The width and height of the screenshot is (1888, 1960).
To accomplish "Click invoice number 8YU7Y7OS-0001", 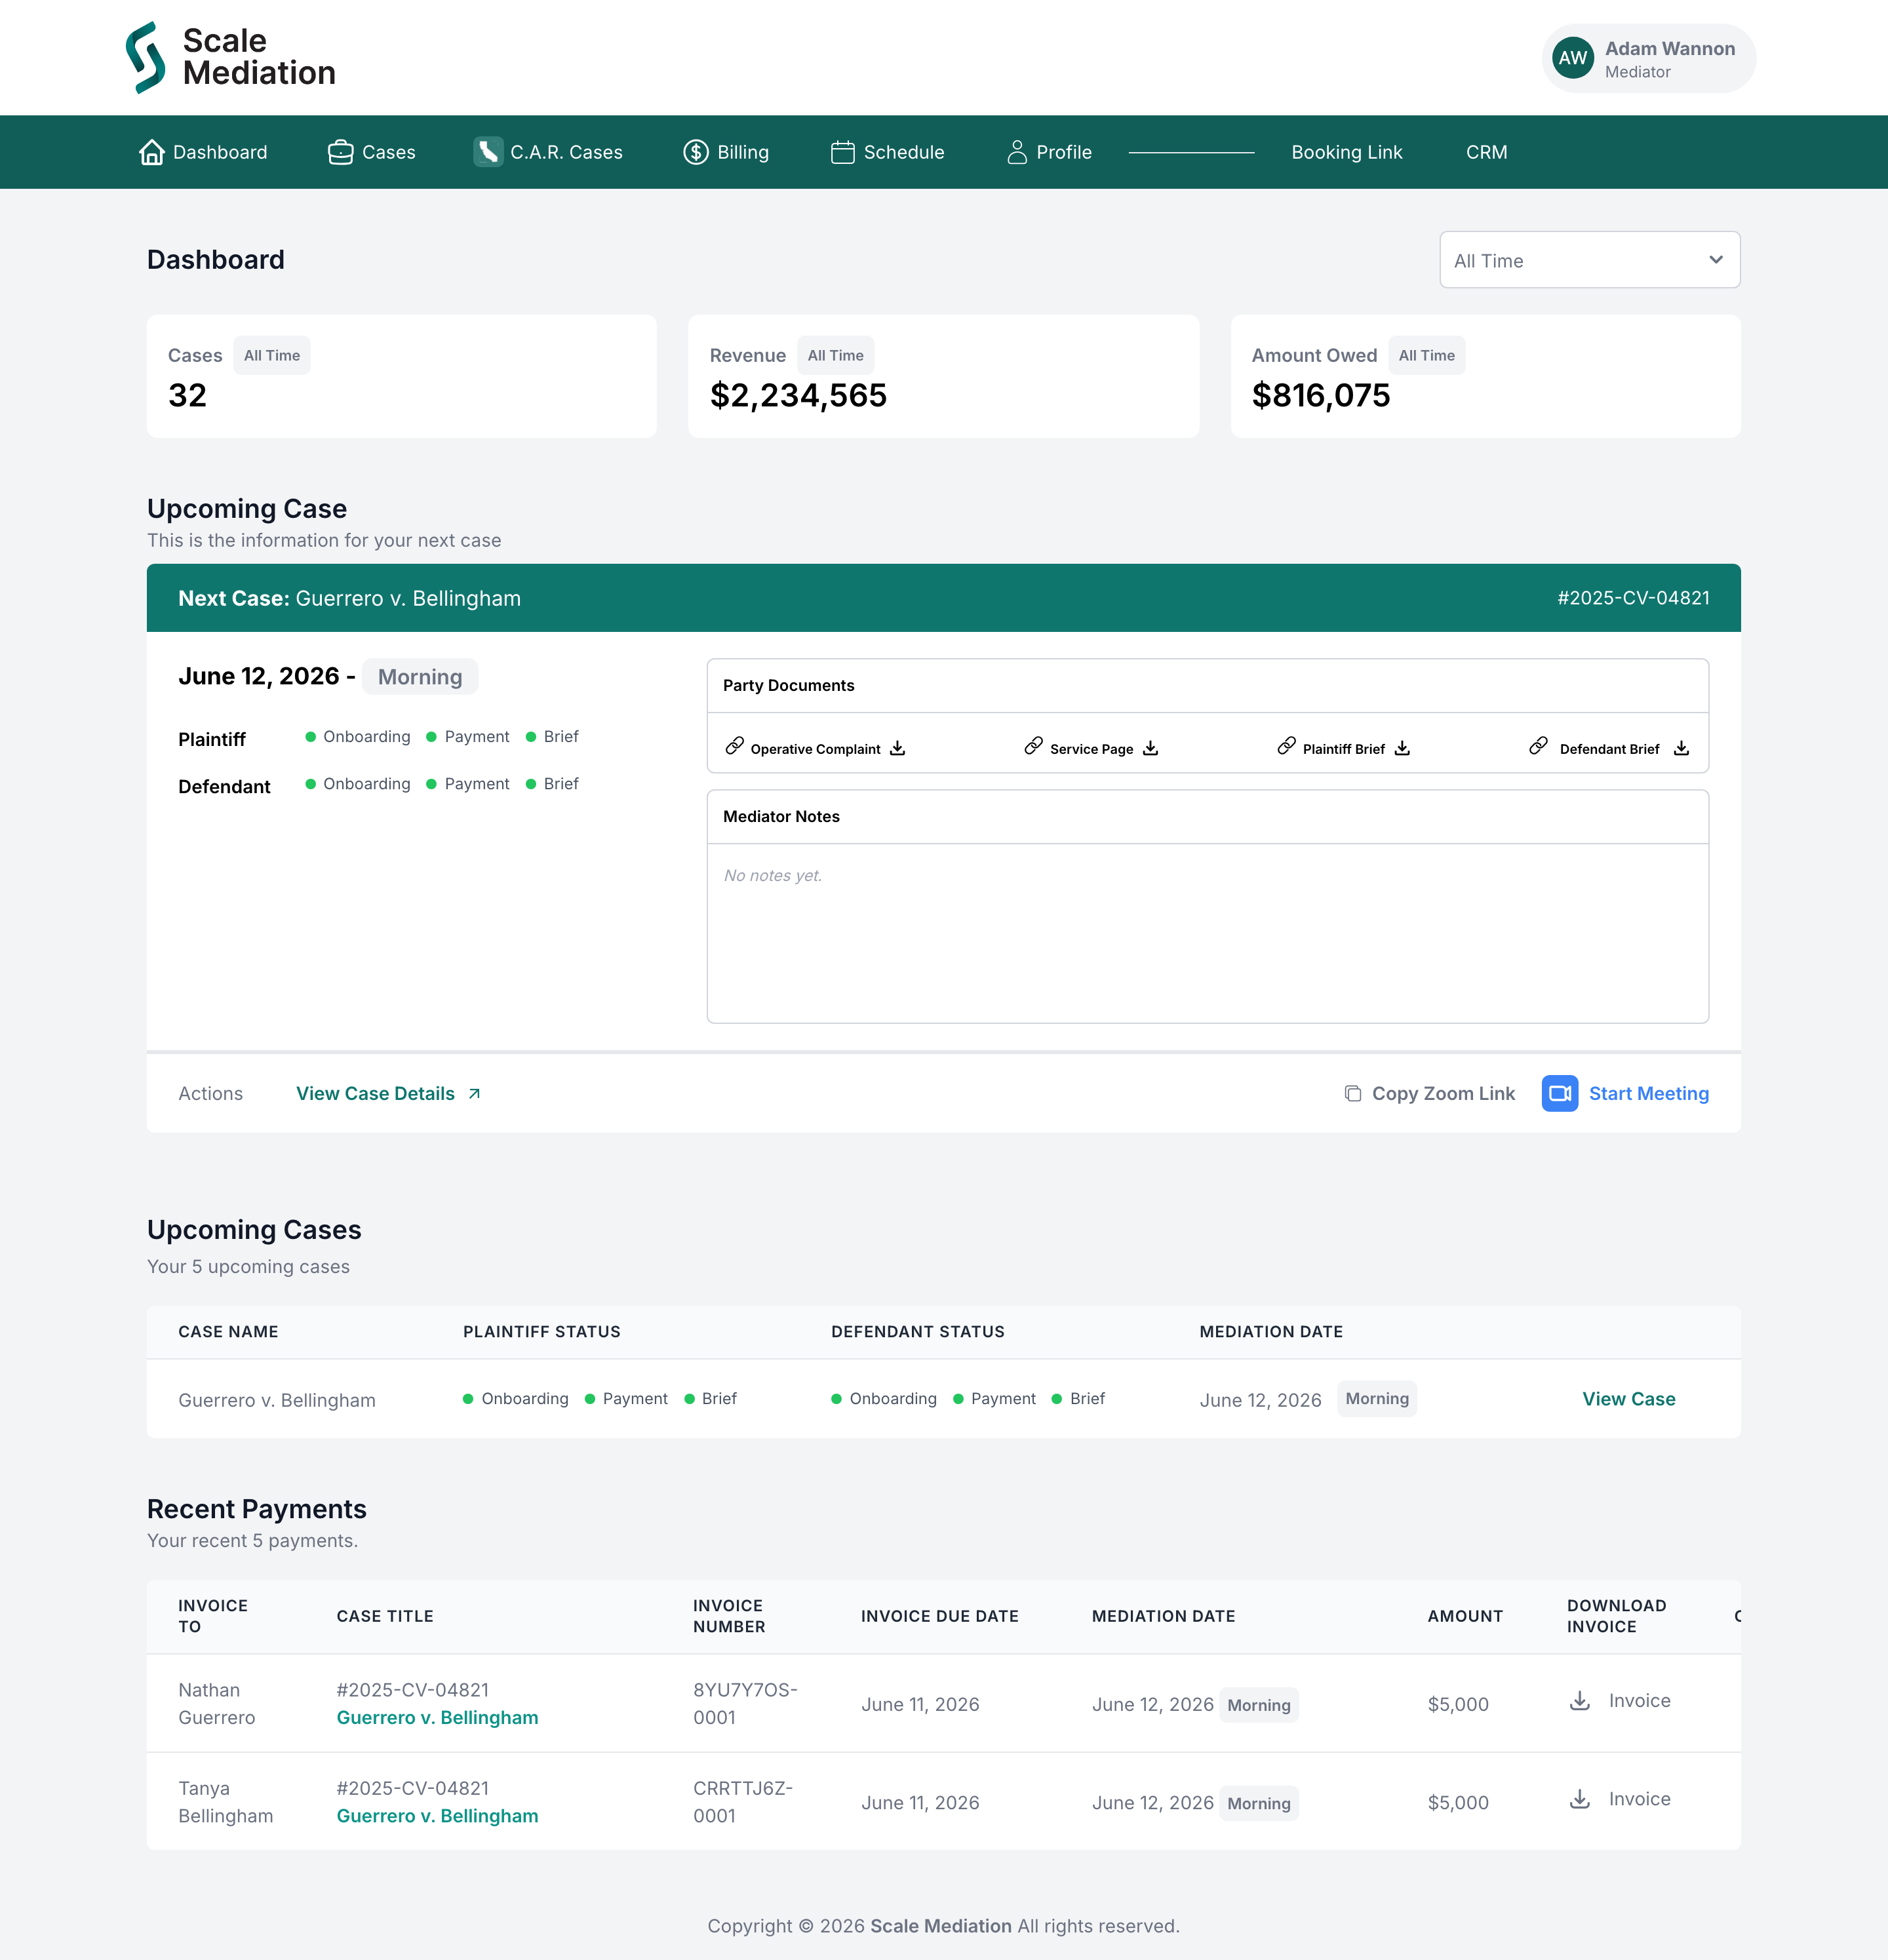I will coord(745,1703).
